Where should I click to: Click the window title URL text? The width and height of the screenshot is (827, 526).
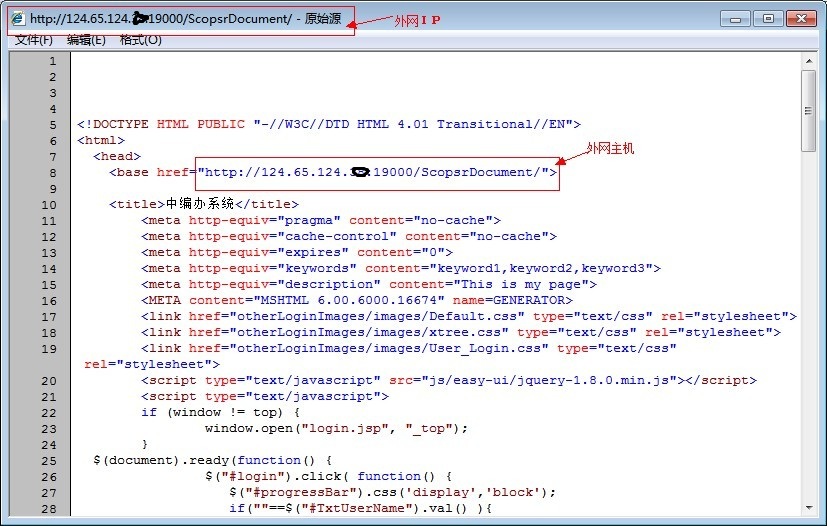click(160, 18)
